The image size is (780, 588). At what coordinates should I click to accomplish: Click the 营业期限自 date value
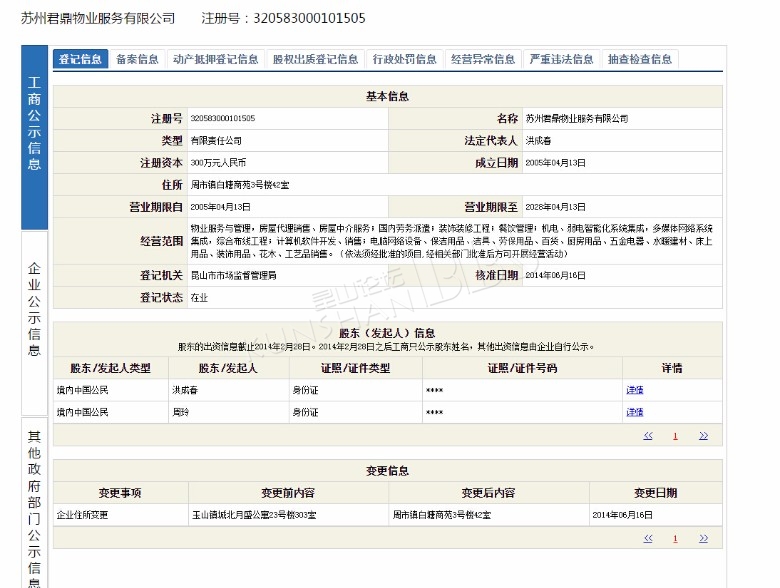[220, 207]
